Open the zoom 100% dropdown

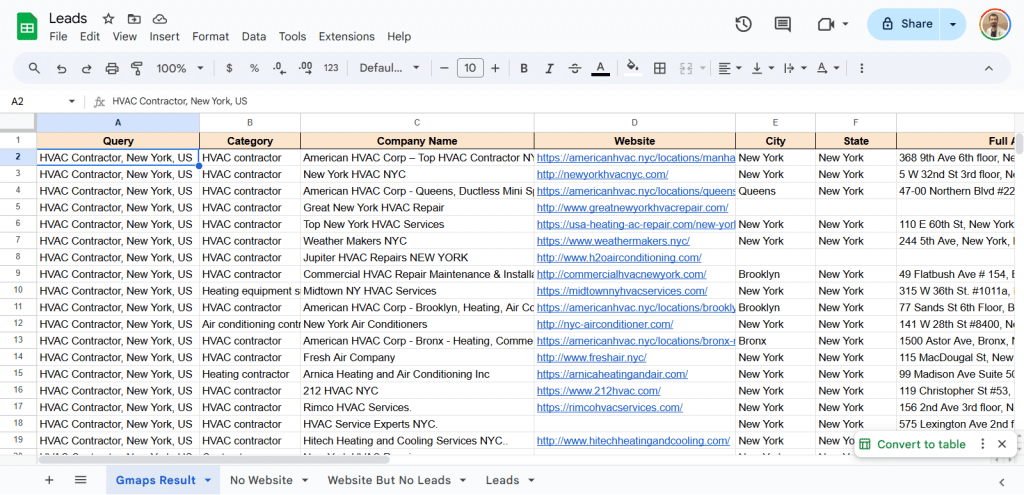point(180,68)
